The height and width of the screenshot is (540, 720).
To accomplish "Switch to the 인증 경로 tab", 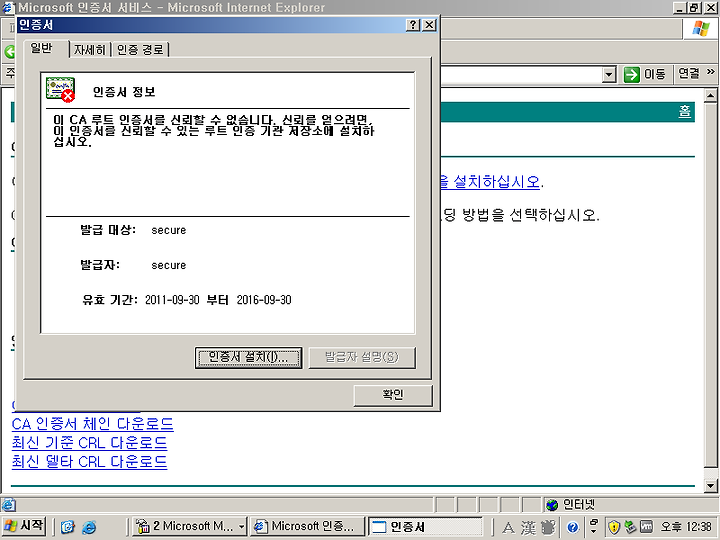I will click(140, 50).
